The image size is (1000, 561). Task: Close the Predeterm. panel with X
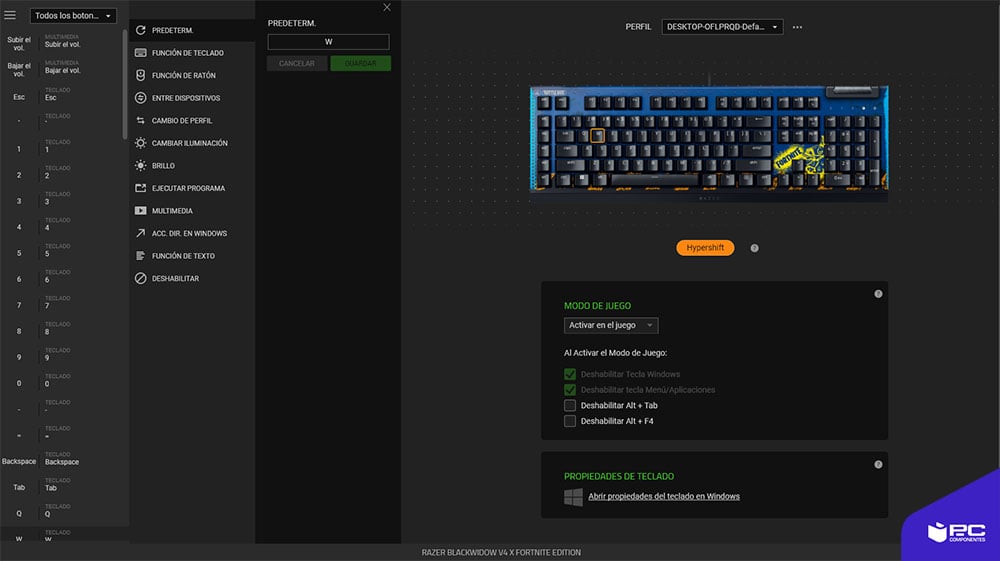click(387, 8)
